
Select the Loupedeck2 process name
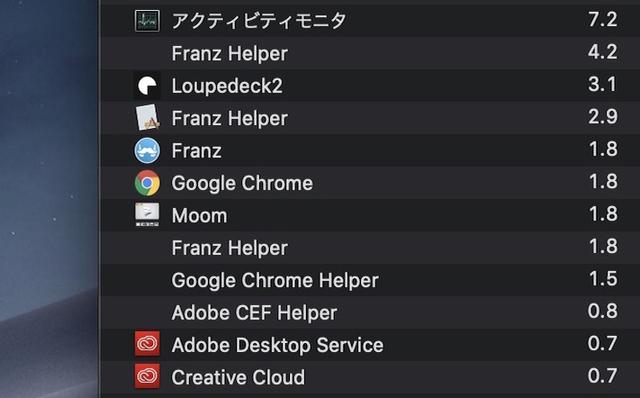227,86
